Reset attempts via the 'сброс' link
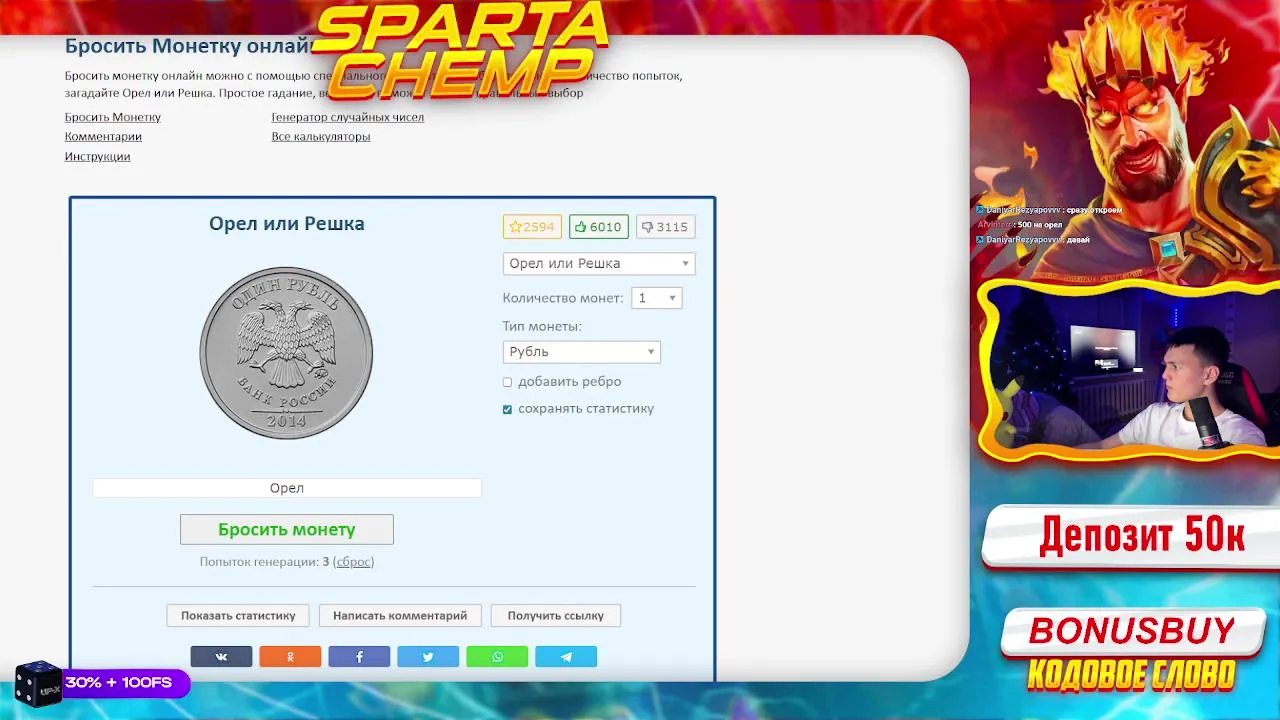 (353, 562)
